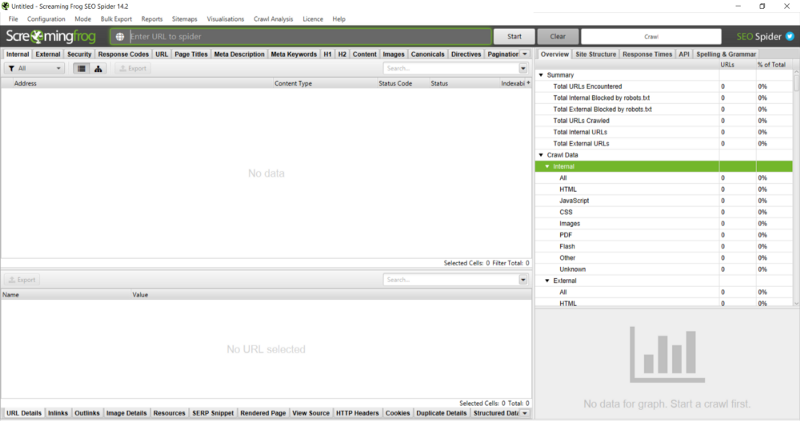Open the Reports menu
This screenshot has height=421, width=800.
[152, 19]
